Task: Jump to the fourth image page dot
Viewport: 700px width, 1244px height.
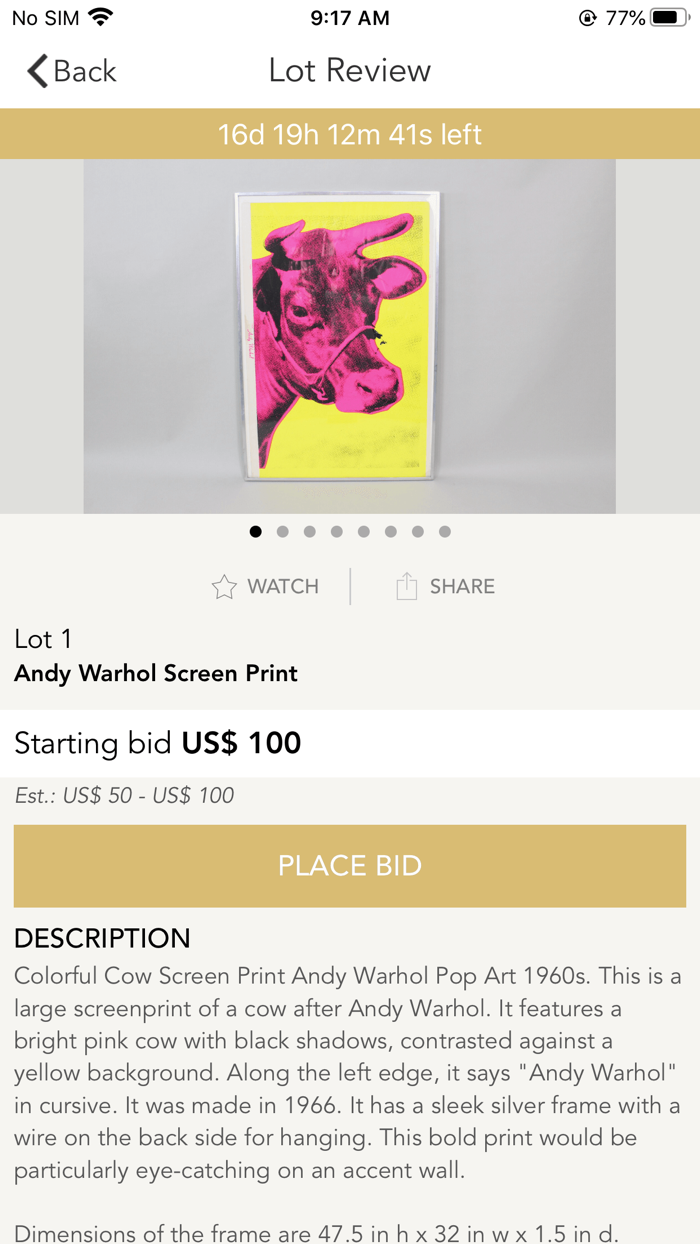Action: 337,532
